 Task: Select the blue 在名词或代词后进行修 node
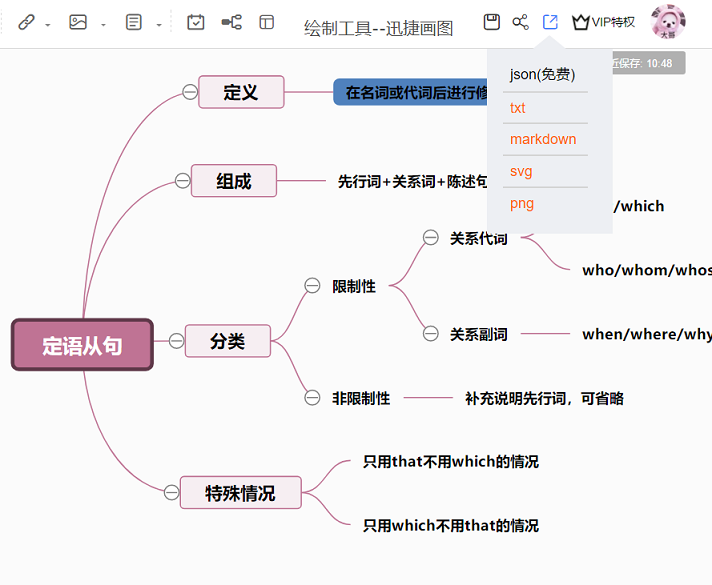coord(410,92)
